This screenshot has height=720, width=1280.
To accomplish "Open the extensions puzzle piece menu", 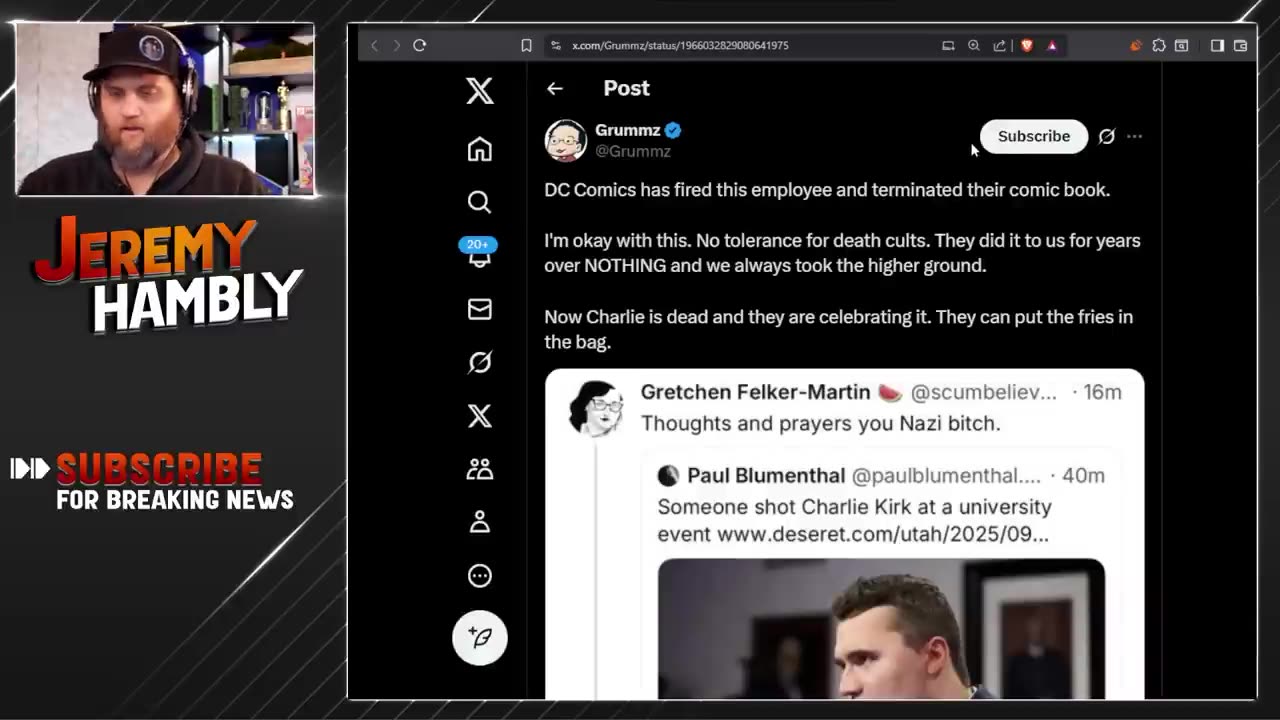I will tap(1159, 45).
